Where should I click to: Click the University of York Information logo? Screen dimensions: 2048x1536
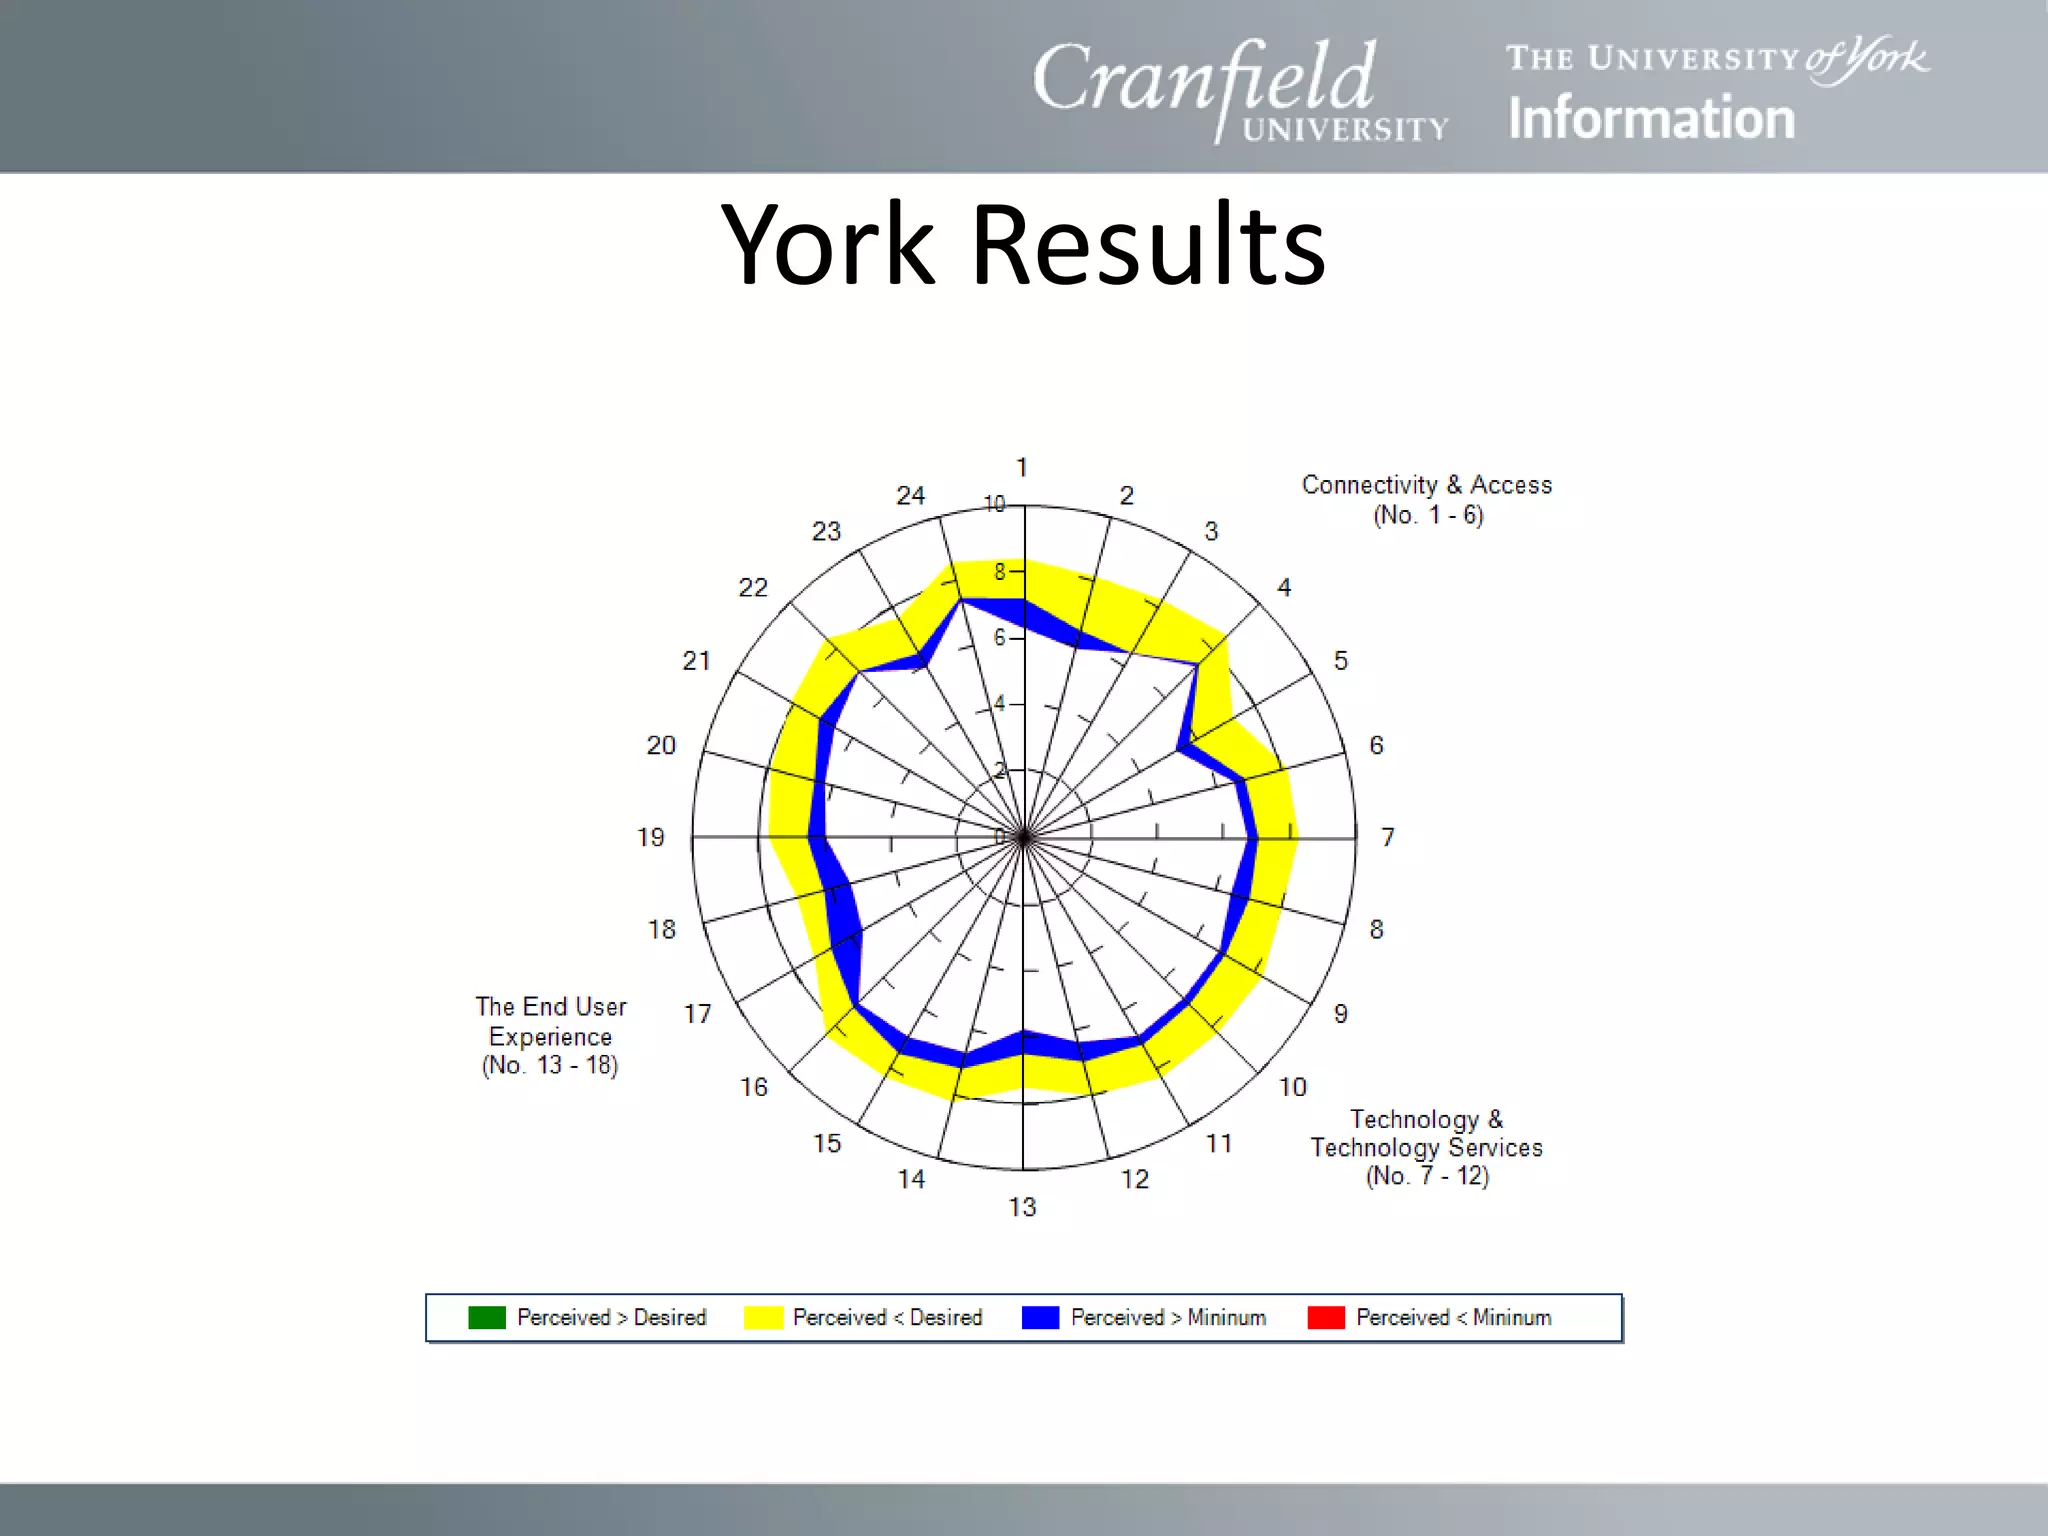click(1717, 90)
